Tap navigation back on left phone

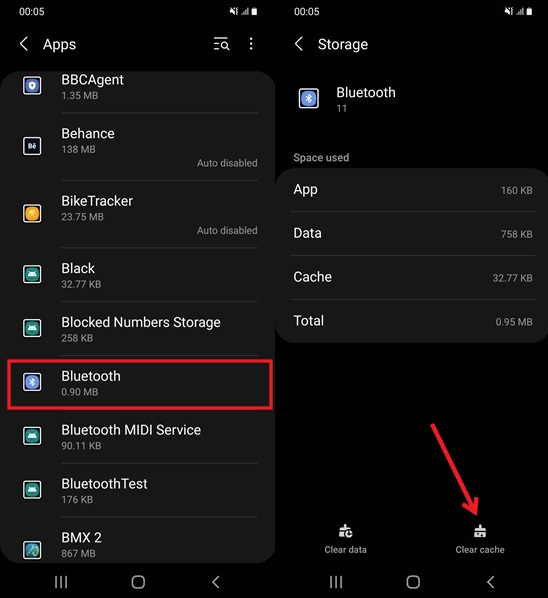[216, 582]
